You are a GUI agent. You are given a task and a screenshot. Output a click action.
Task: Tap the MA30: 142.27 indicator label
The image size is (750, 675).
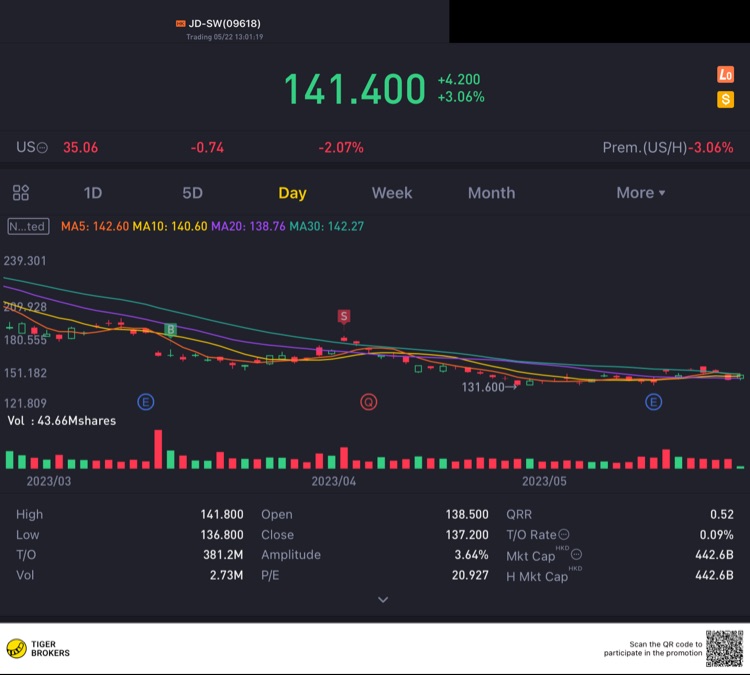(x=327, y=226)
